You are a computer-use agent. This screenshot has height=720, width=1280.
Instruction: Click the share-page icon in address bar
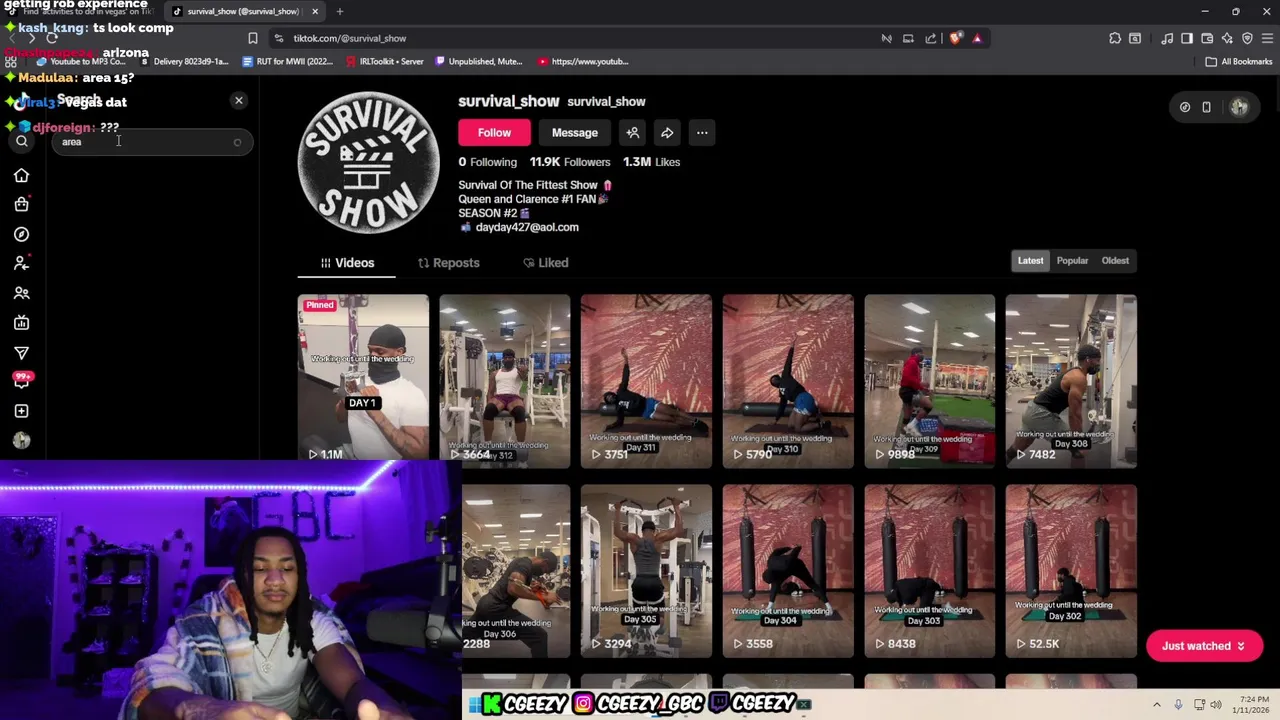(x=931, y=38)
